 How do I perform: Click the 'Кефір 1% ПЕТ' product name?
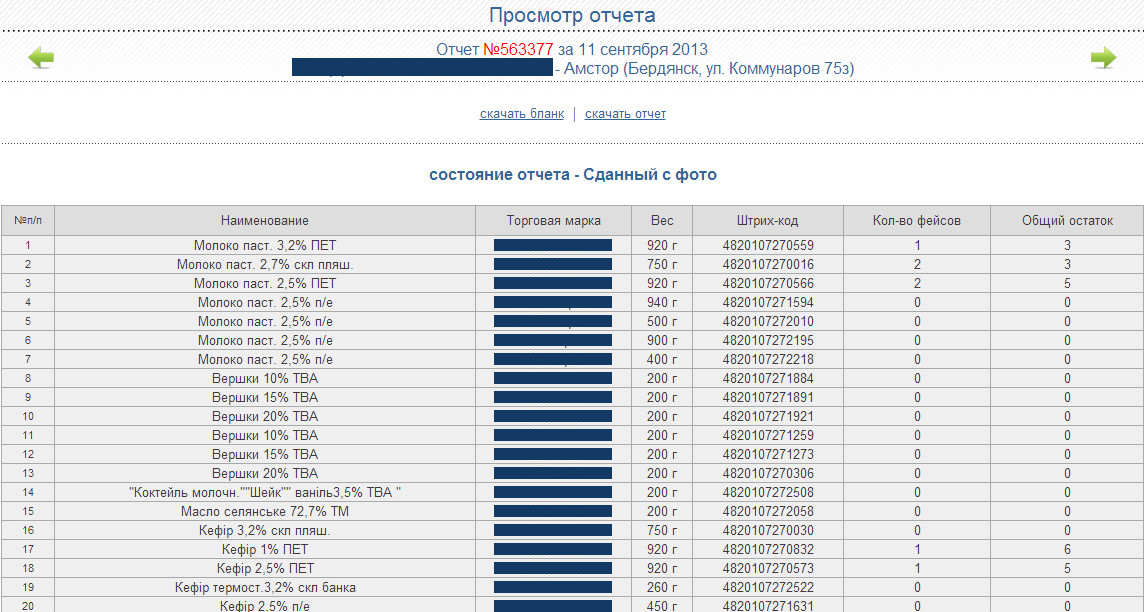[265, 550]
